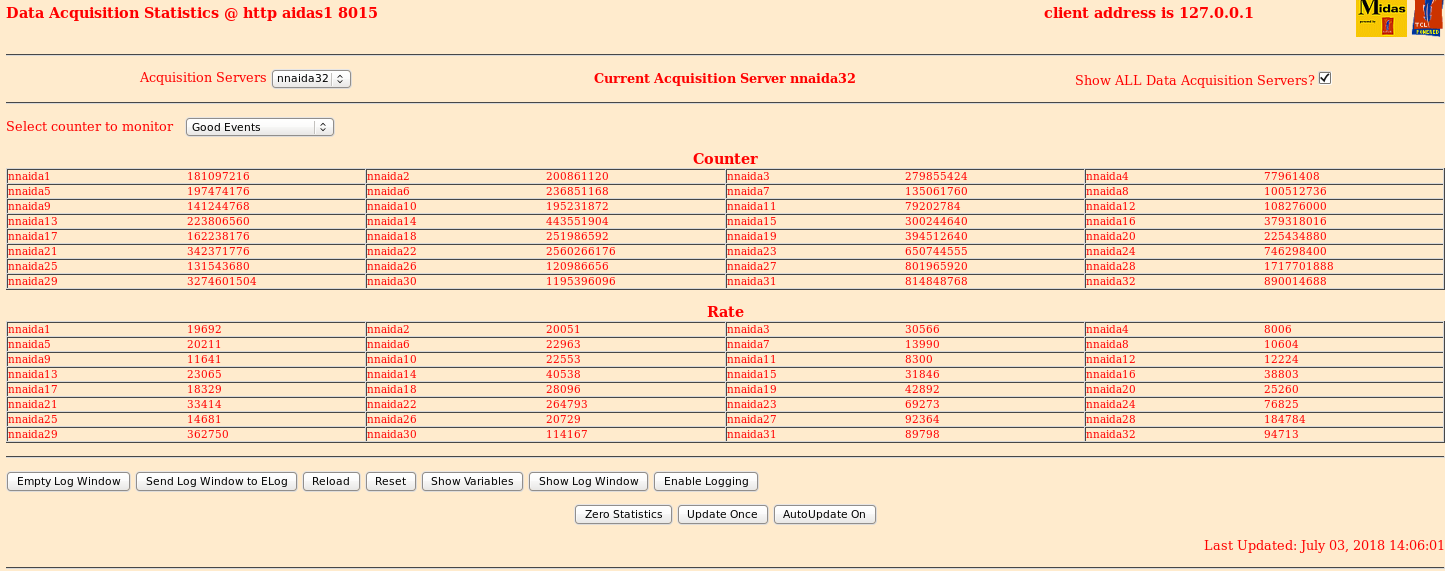Select counter value 141244768 for nnaida9
Screen dimensions: 1445x571
click(218, 206)
